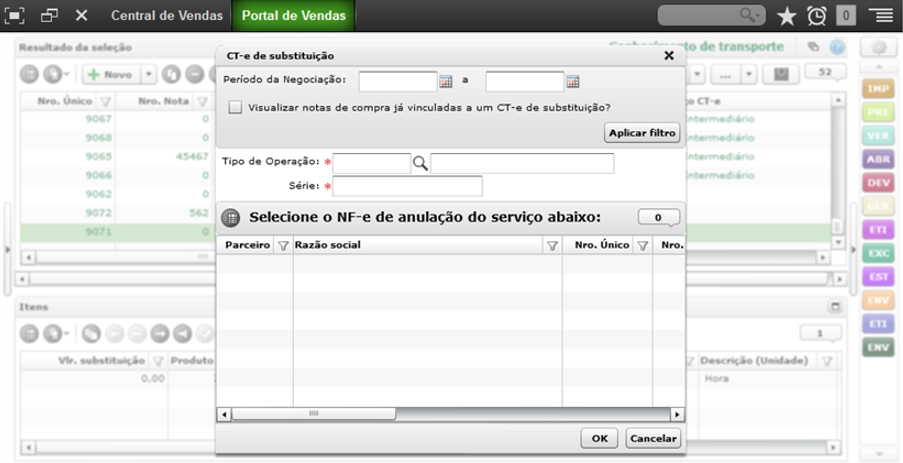Open help icon beside Conhecimento de transporte
The width and height of the screenshot is (903, 463).
[x=837, y=47]
